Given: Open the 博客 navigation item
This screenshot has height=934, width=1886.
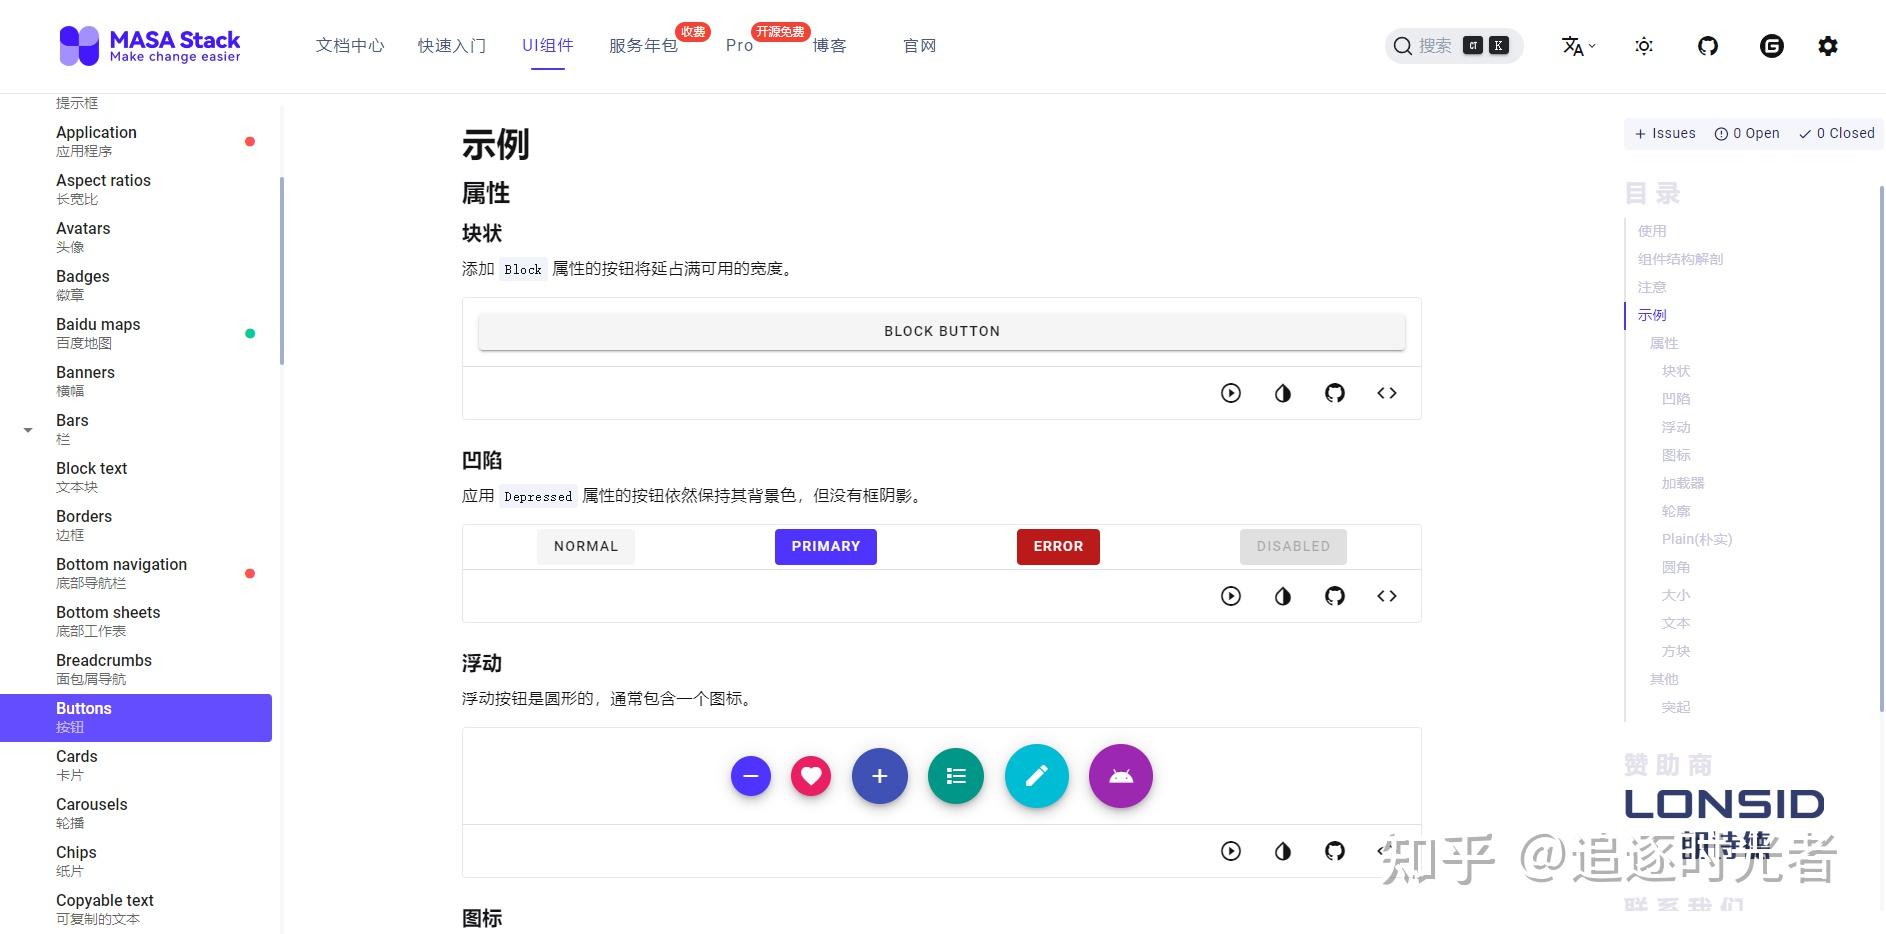Looking at the screenshot, I should click(x=829, y=45).
